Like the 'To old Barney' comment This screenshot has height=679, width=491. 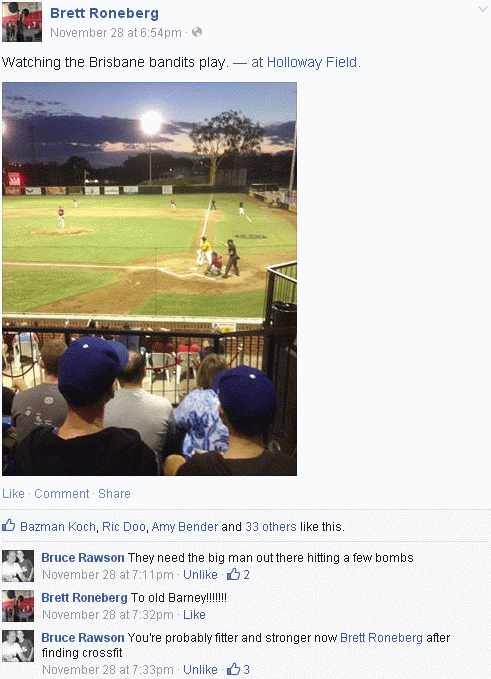pyautogui.click(x=194, y=614)
